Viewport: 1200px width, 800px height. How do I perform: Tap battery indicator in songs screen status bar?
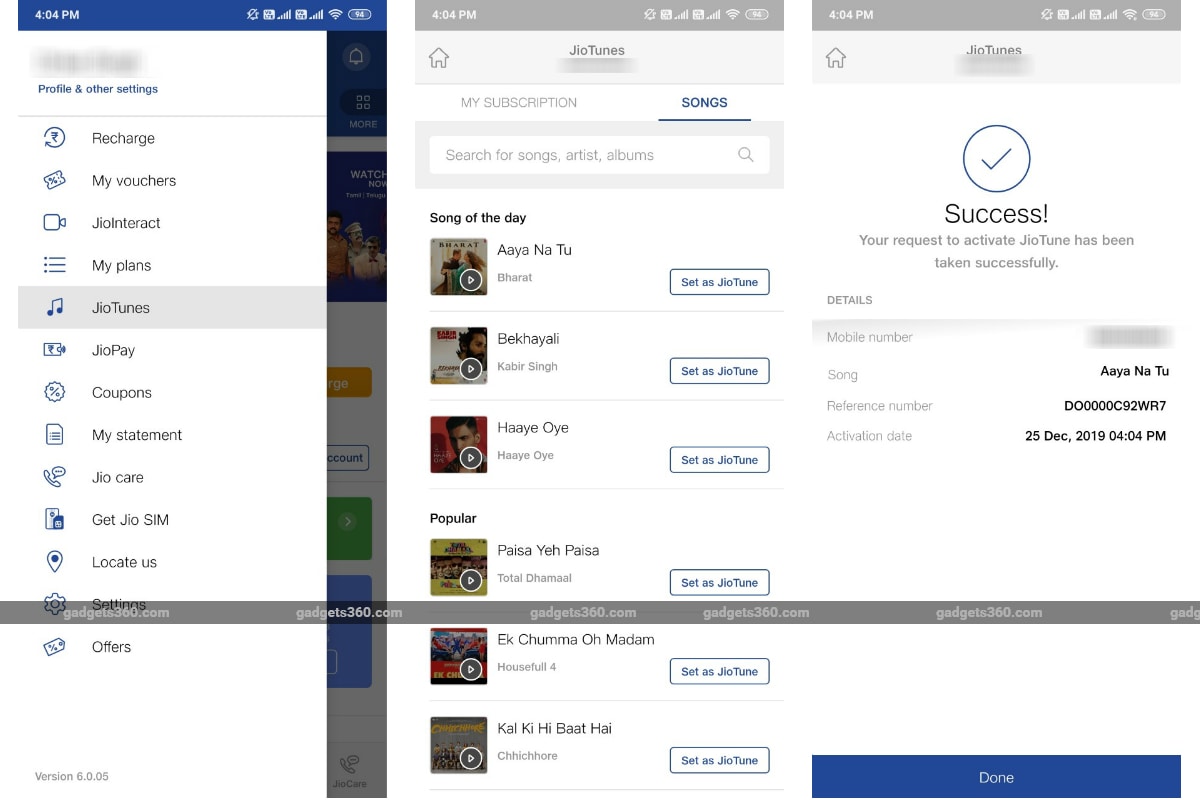point(757,15)
